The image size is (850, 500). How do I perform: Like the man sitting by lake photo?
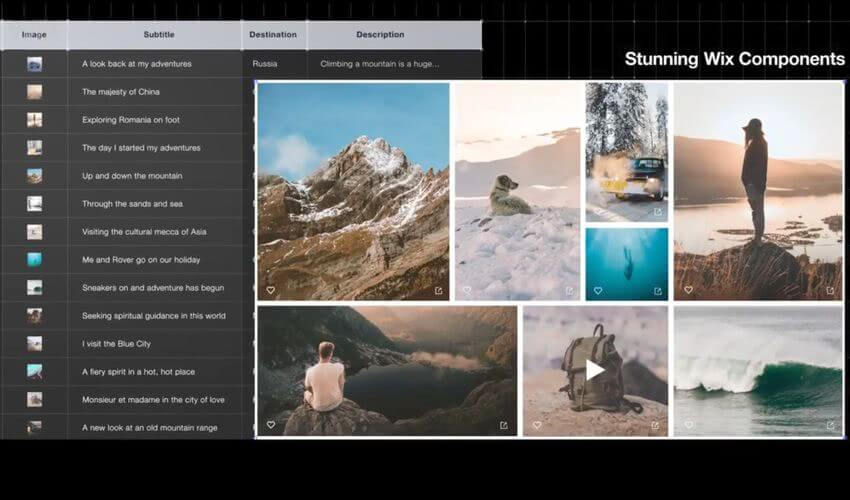point(271,425)
